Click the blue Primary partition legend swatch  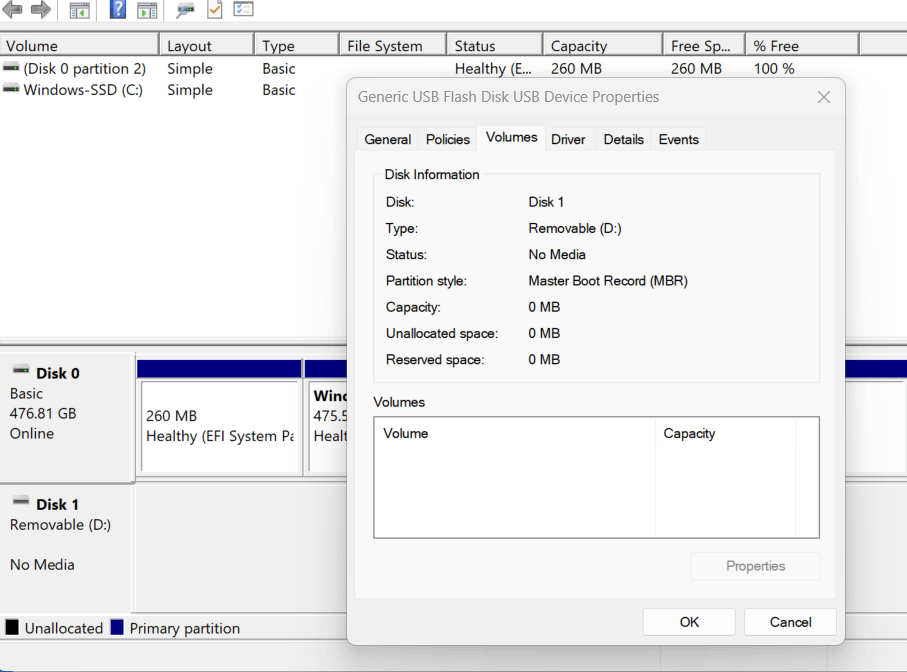click(117, 627)
